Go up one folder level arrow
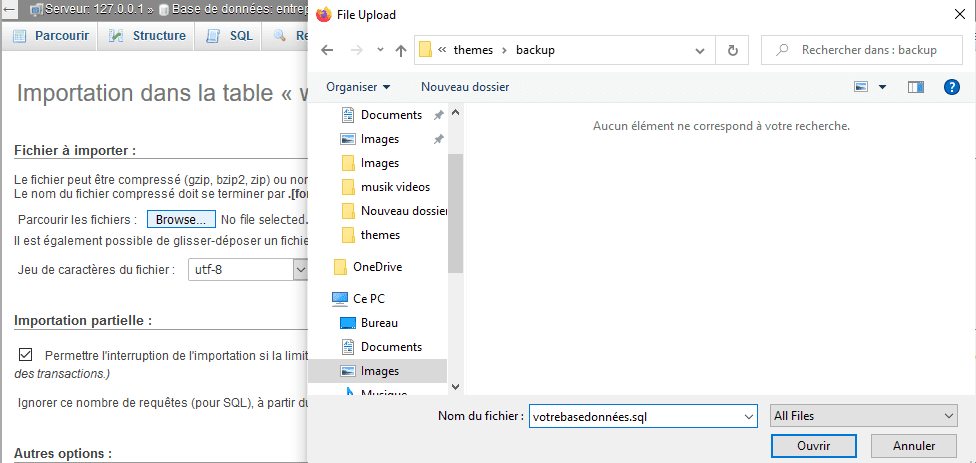The width and height of the screenshot is (976, 463). click(401, 50)
